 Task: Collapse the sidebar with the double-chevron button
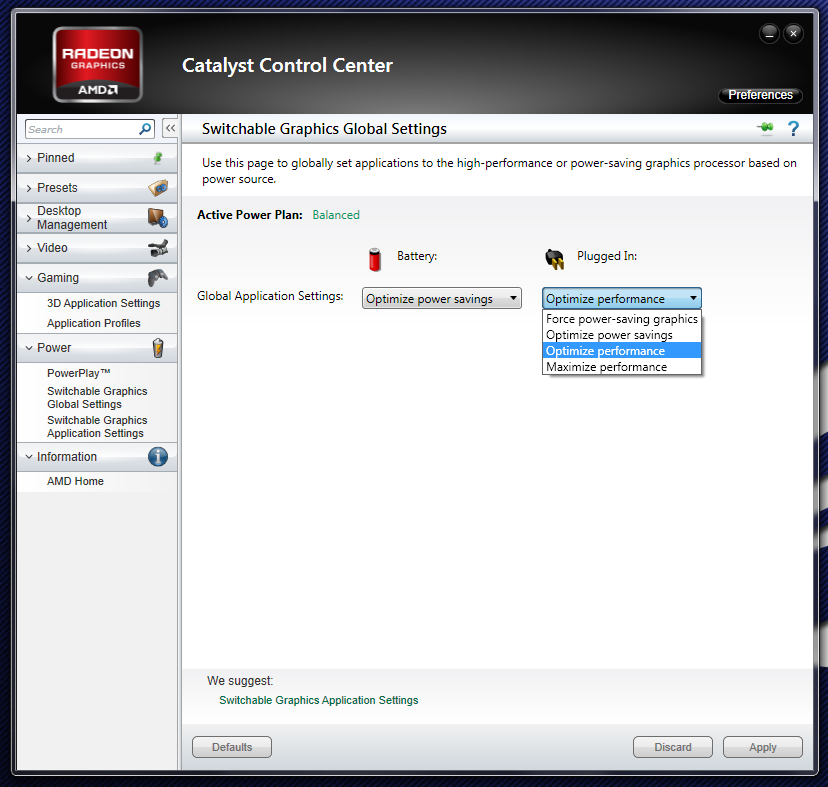[x=170, y=128]
